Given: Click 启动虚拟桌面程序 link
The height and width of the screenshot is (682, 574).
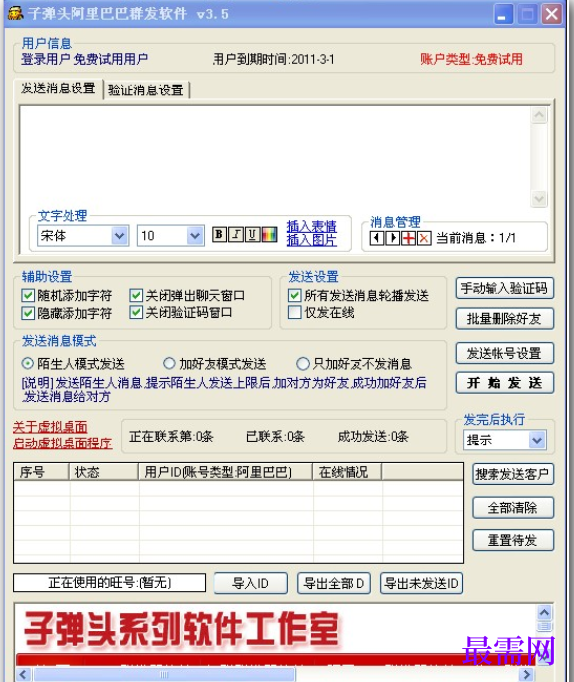Looking at the screenshot, I should click(x=62, y=443).
